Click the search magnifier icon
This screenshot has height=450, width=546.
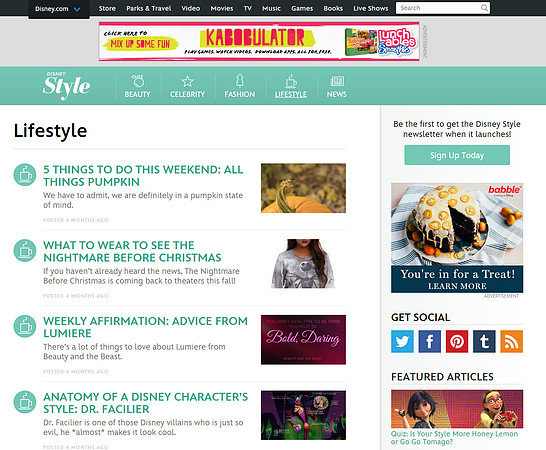click(x=484, y=8)
